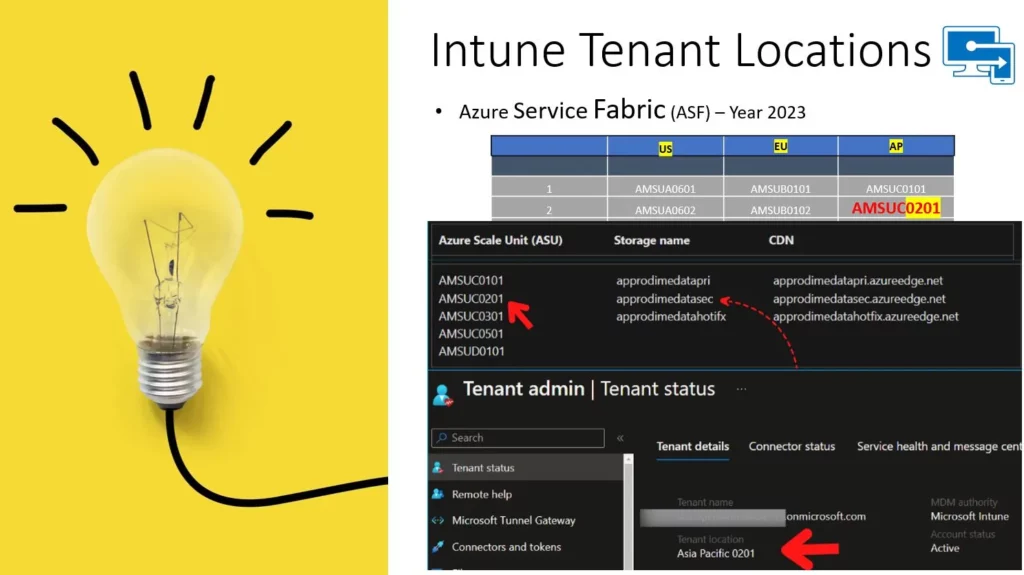This screenshot has height=575, width=1024.
Task: Open the ellipsis menu beside Tenant status
Action: pos(741,389)
